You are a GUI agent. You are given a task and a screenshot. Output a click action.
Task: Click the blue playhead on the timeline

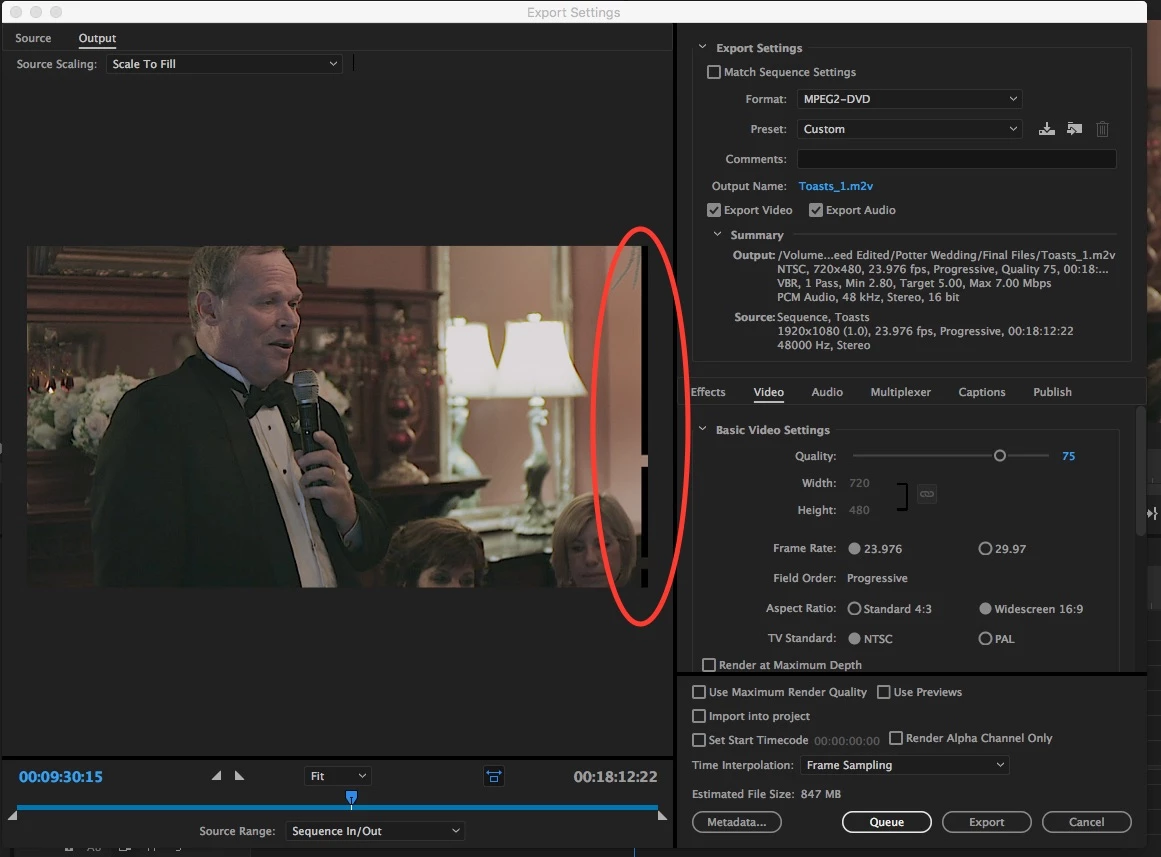pyautogui.click(x=352, y=797)
